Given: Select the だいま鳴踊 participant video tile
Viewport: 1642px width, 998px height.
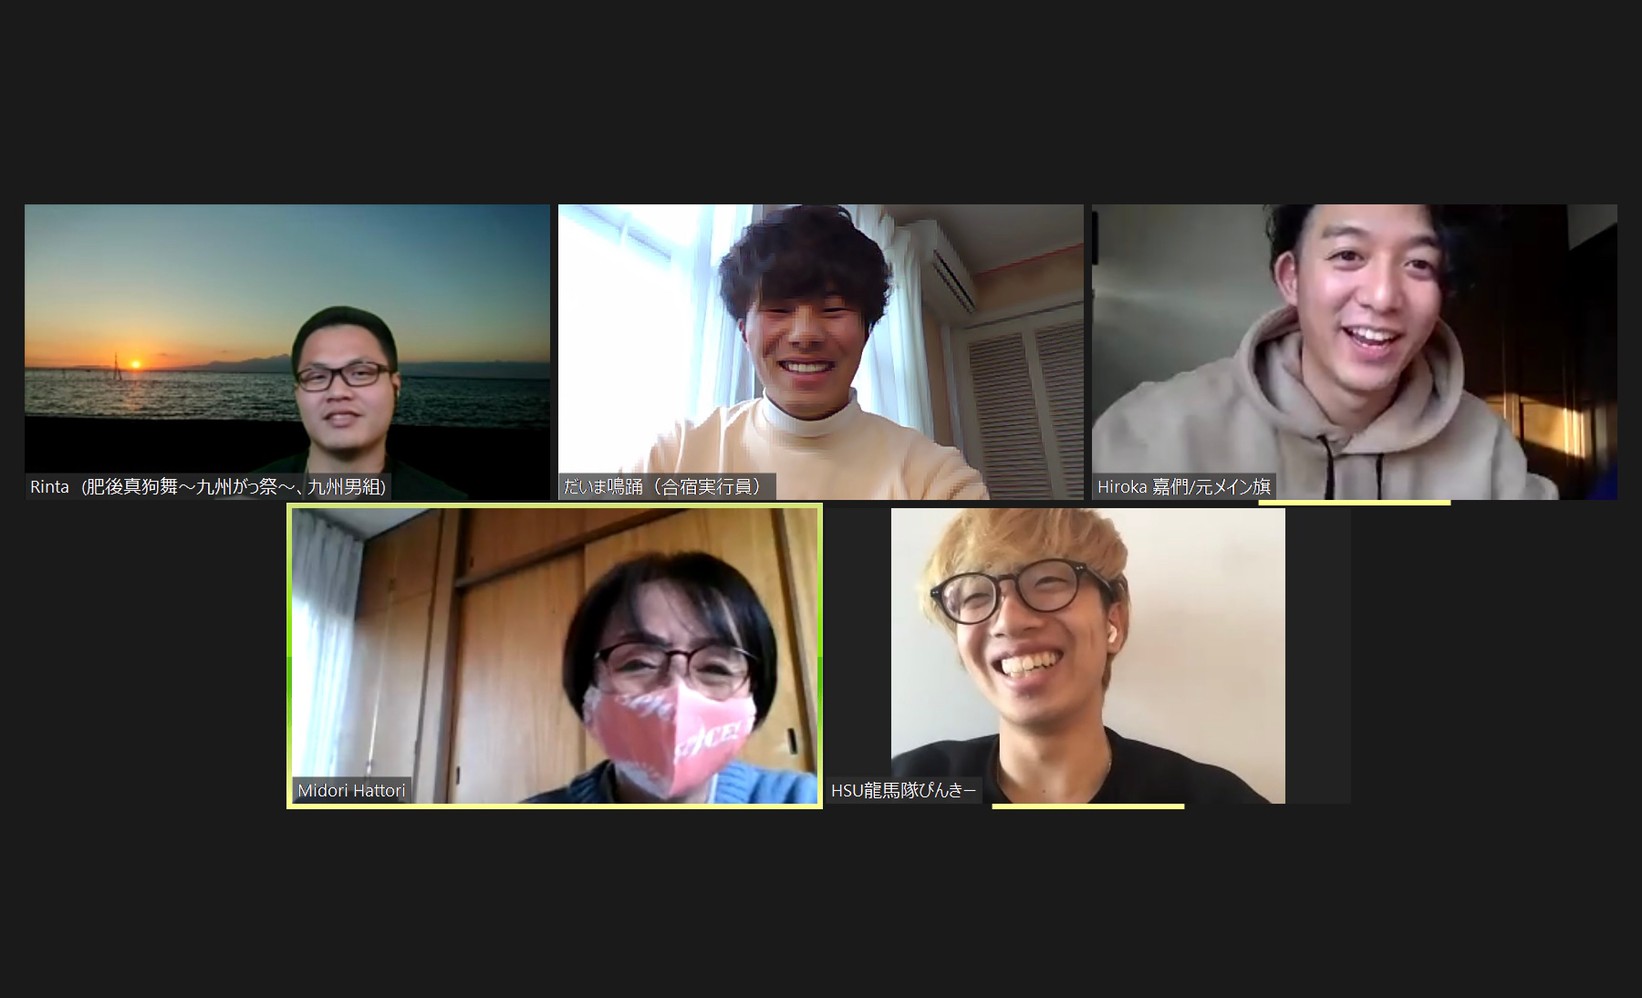Looking at the screenshot, I should (x=820, y=352).
